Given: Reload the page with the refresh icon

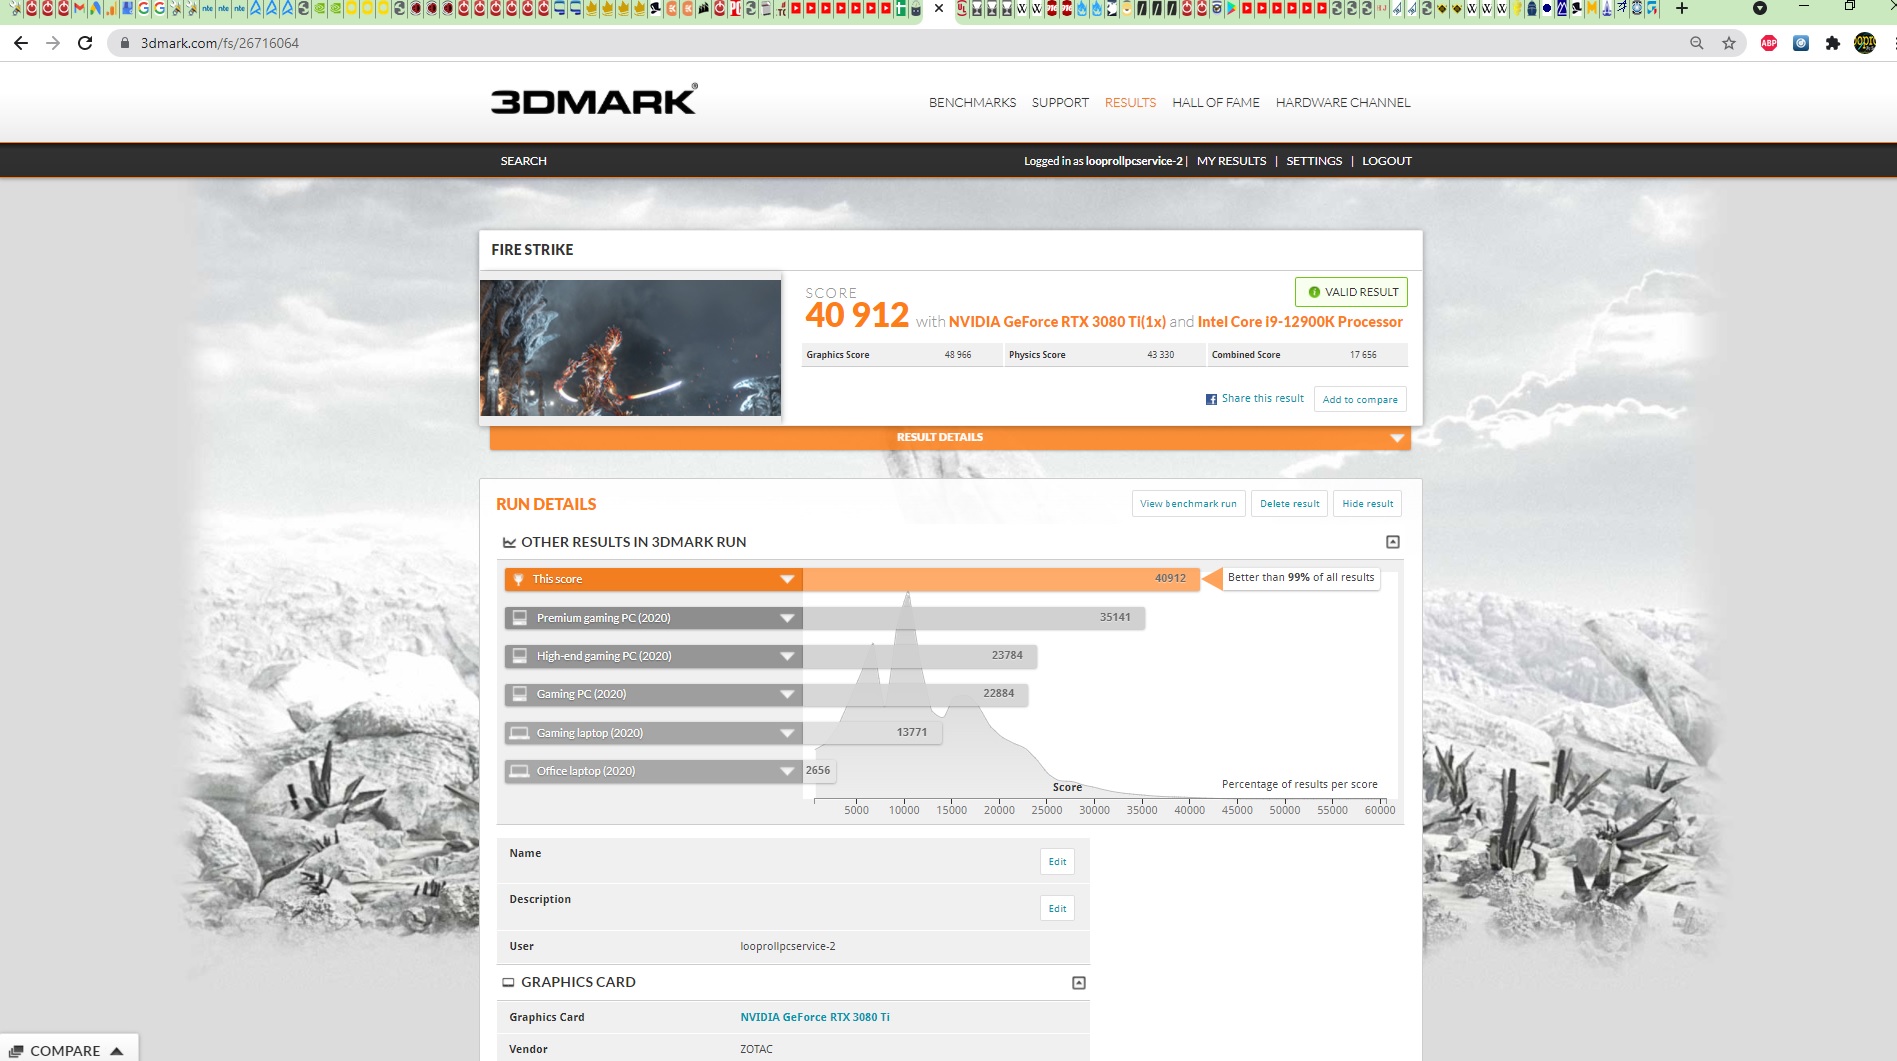Looking at the screenshot, I should pyautogui.click(x=85, y=43).
